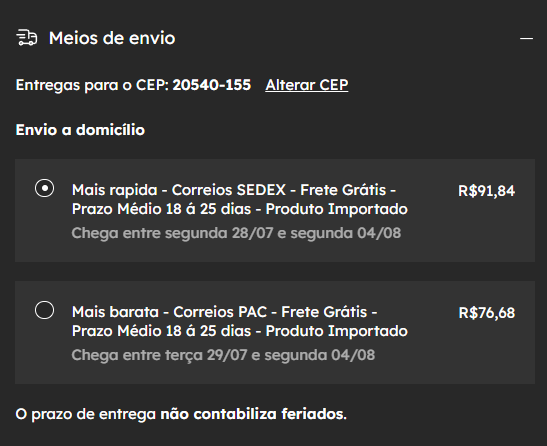
Task: Click the PAC shipping option card
Action: click(x=275, y=332)
